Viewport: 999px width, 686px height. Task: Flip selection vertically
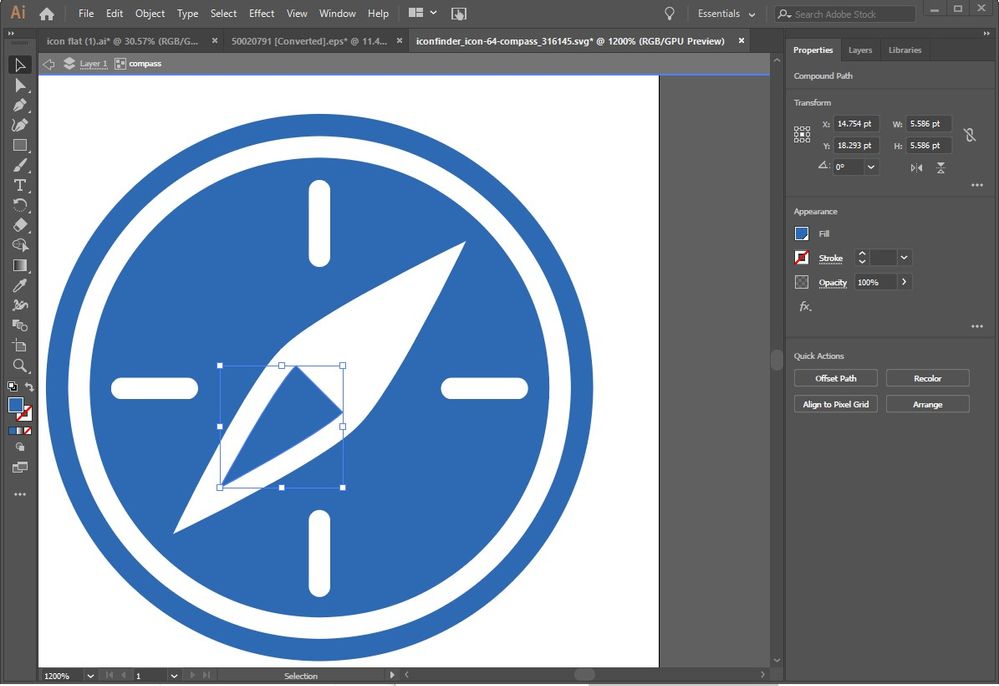[x=940, y=168]
